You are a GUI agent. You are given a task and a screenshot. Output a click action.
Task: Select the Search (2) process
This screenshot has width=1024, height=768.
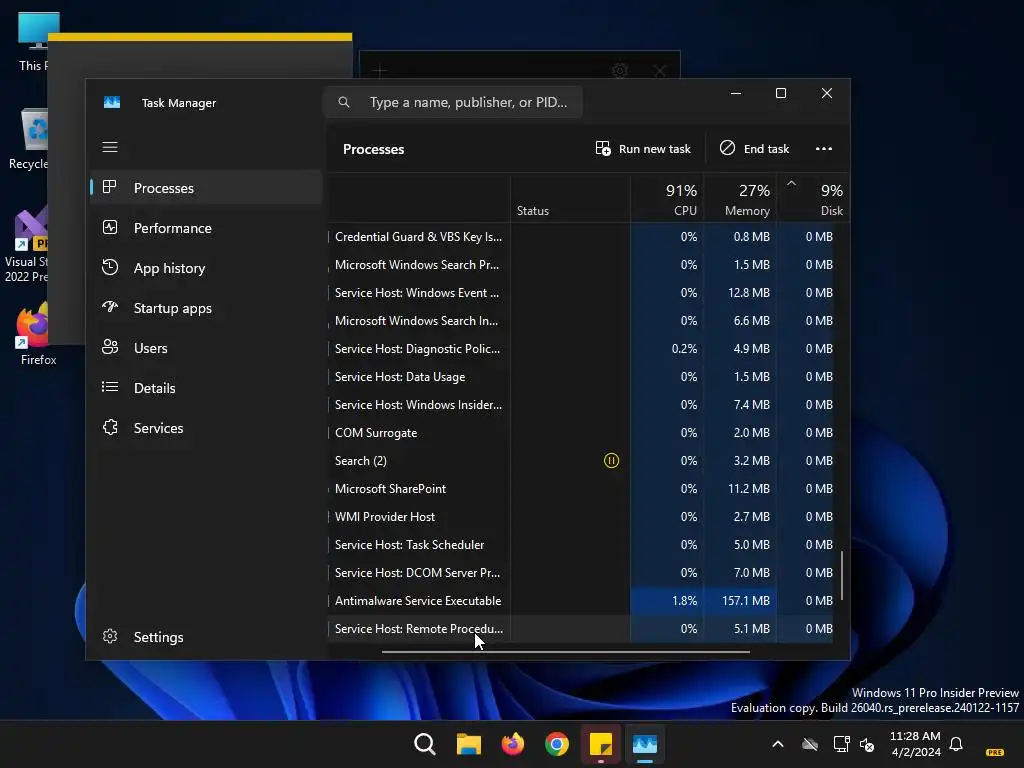580,460
